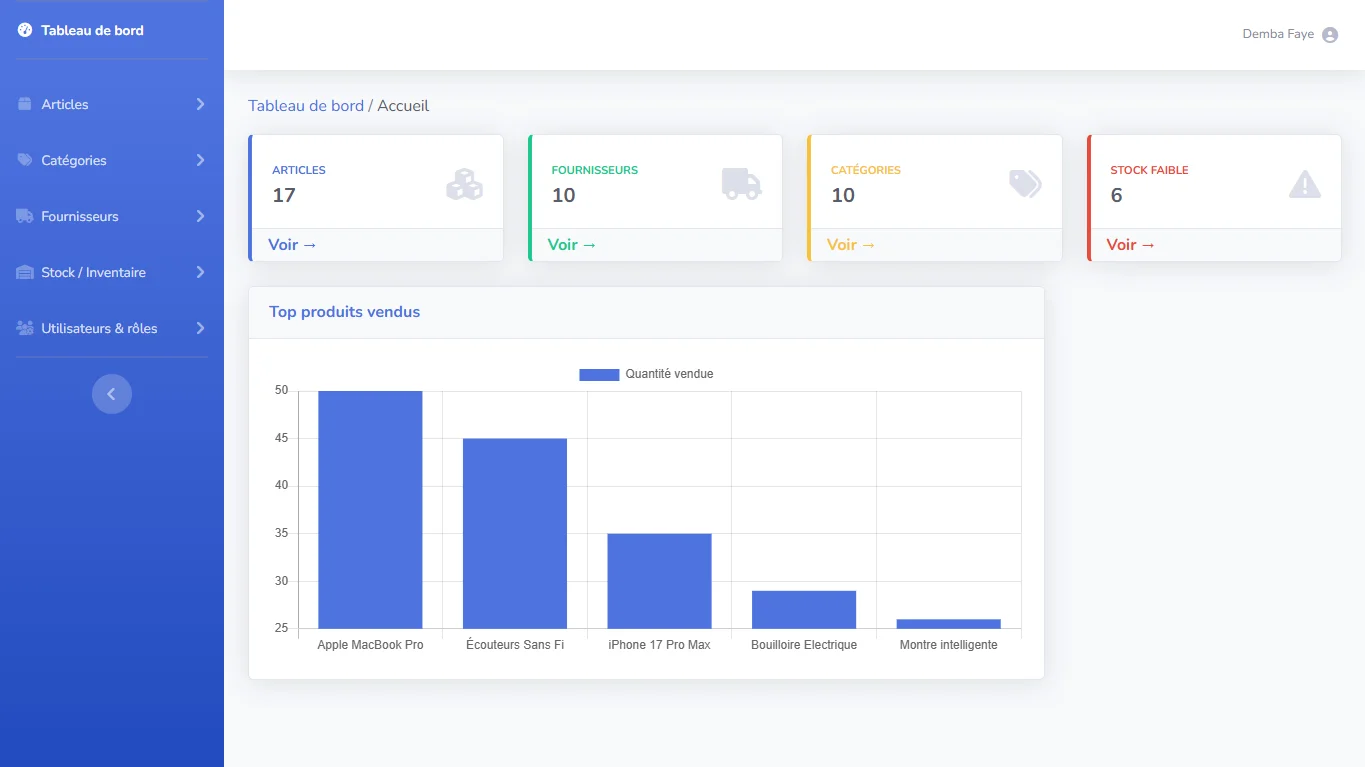Click the warehouse icon next to Stock / Inventaire
The height and width of the screenshot is (767, 1365).
click(x=25, y=272)
